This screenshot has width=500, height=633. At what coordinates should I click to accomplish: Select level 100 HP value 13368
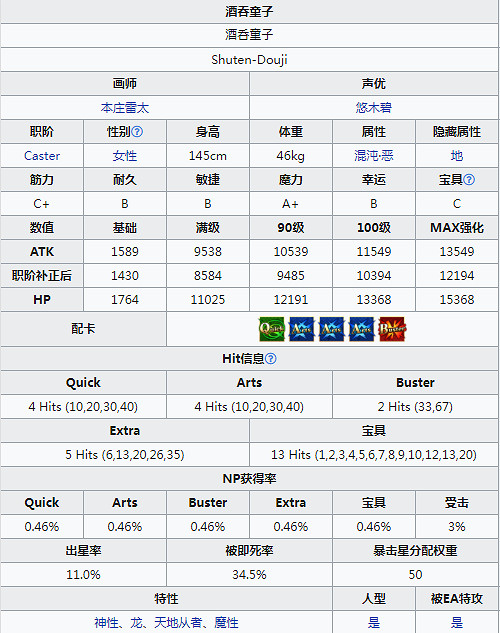pos(374,300)
